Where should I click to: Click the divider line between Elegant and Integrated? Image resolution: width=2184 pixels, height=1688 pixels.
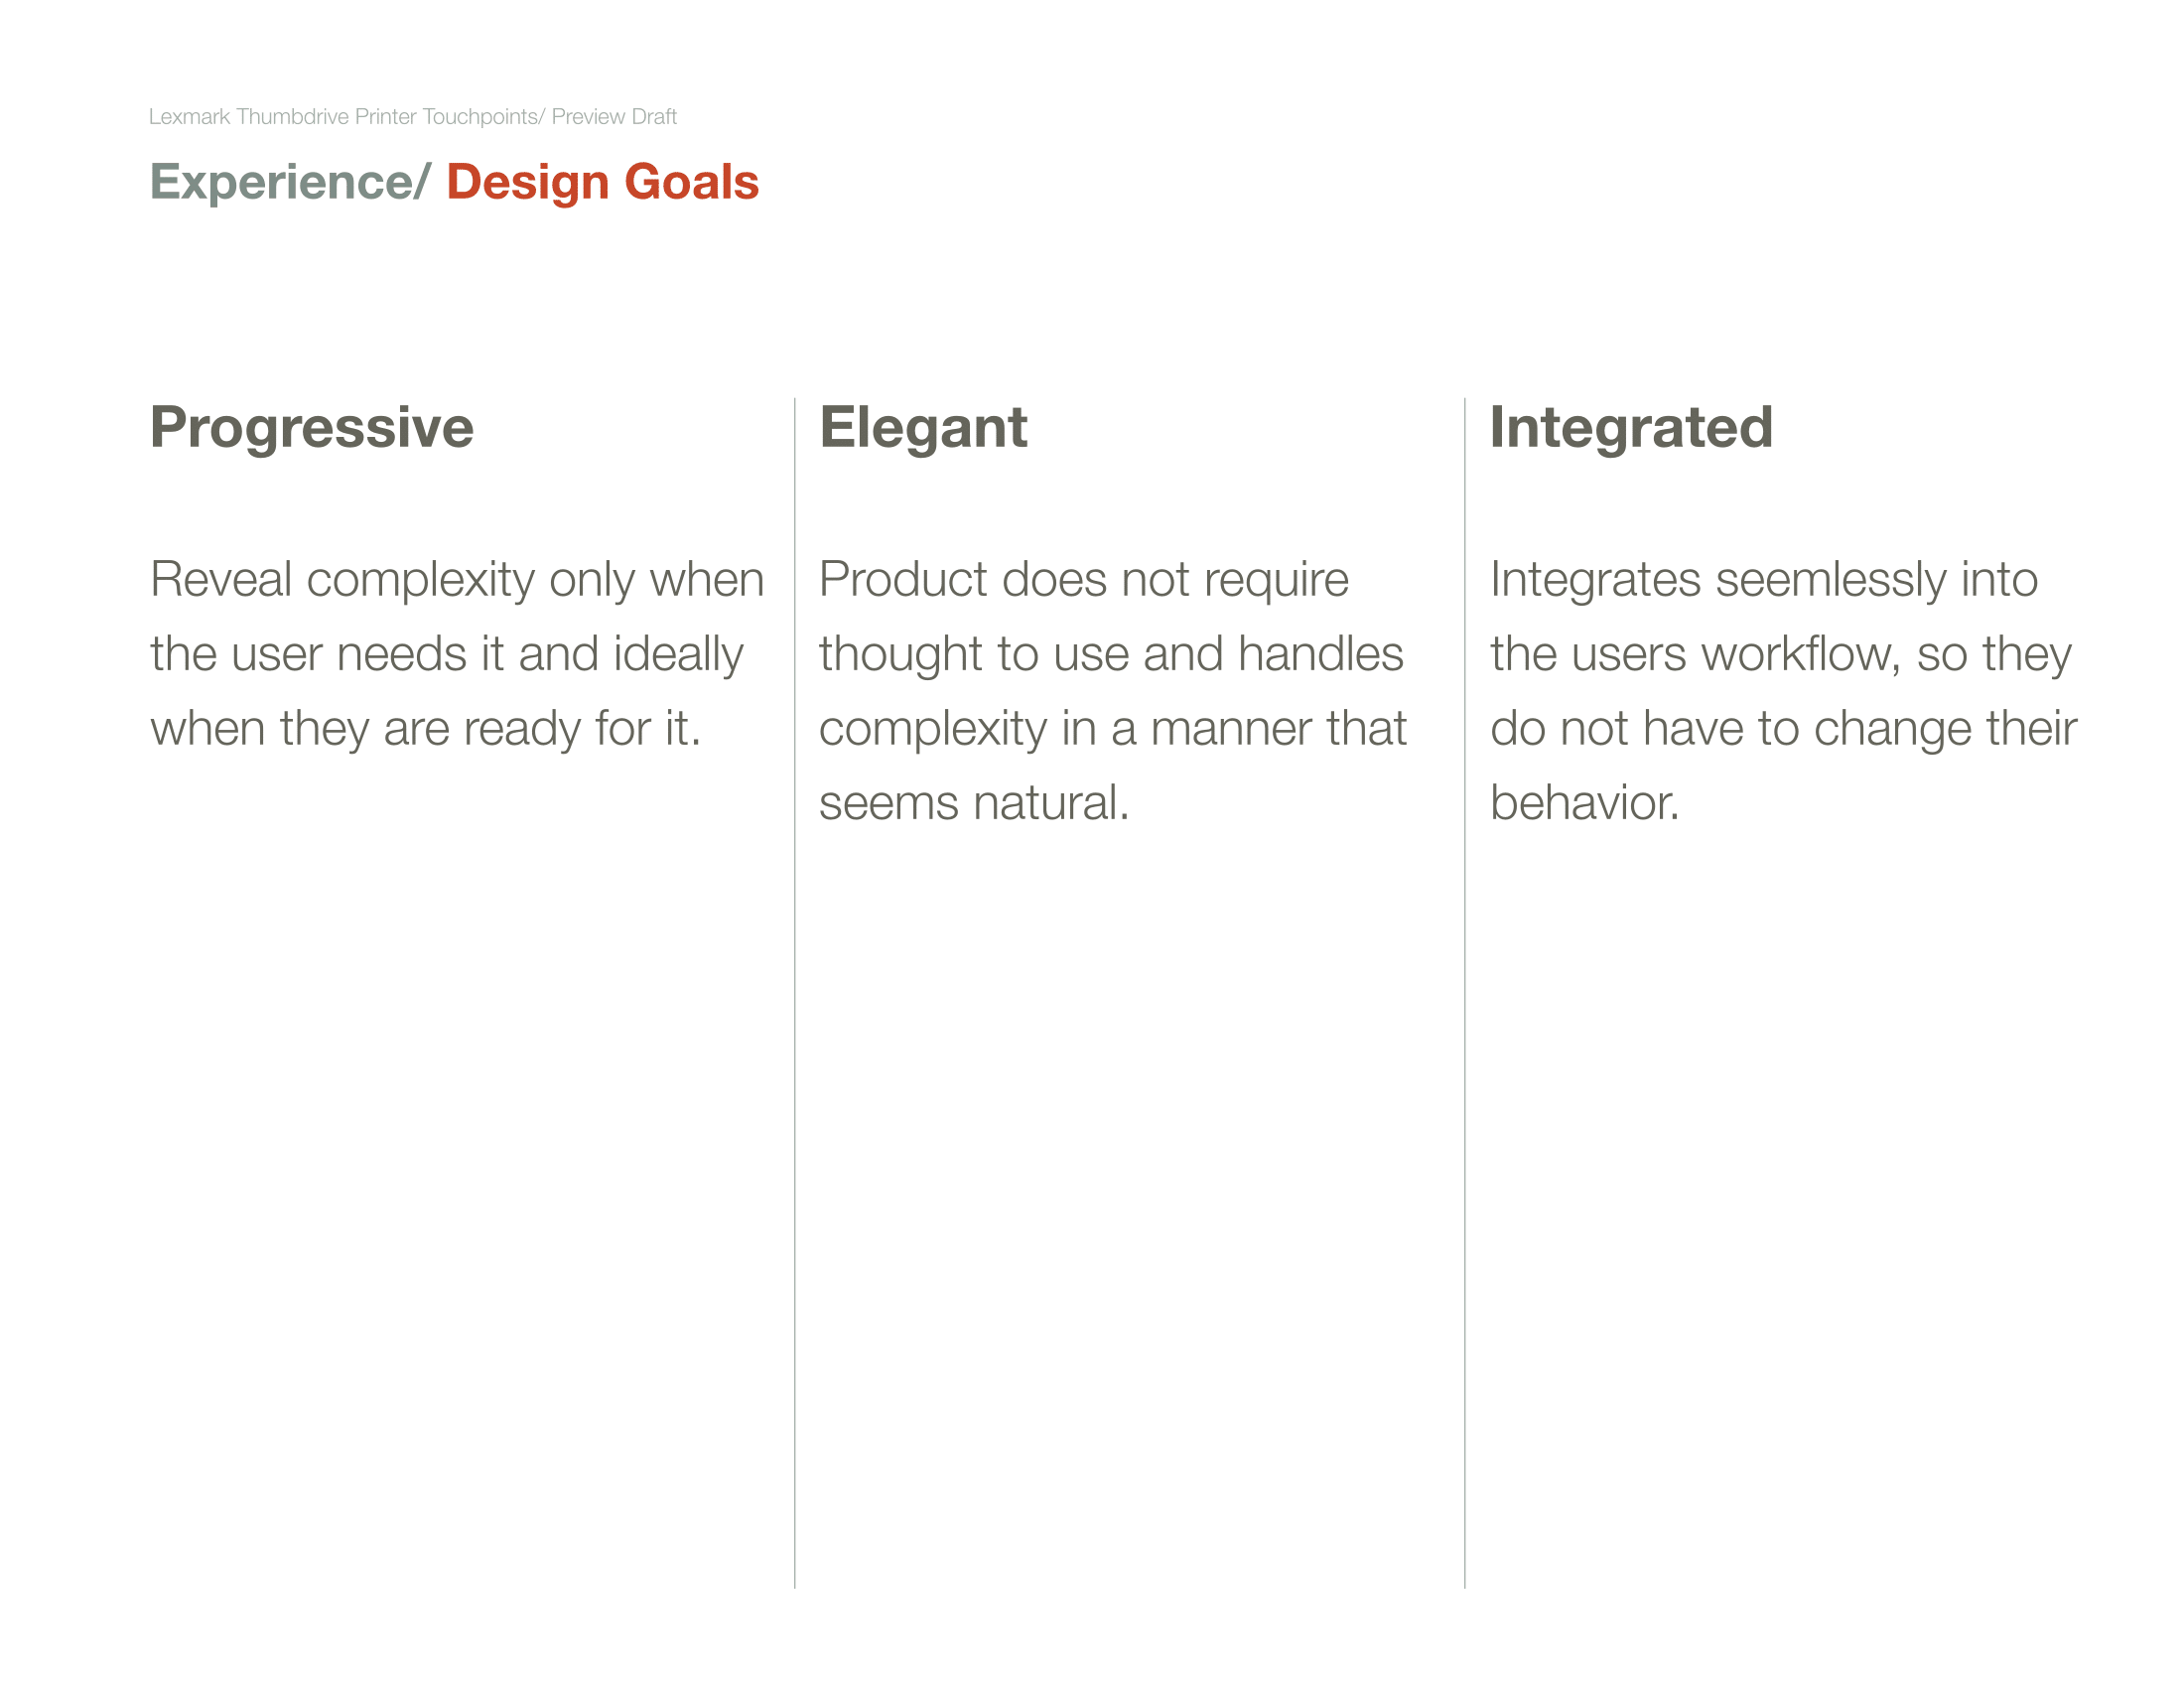(x=1465, y=993)
